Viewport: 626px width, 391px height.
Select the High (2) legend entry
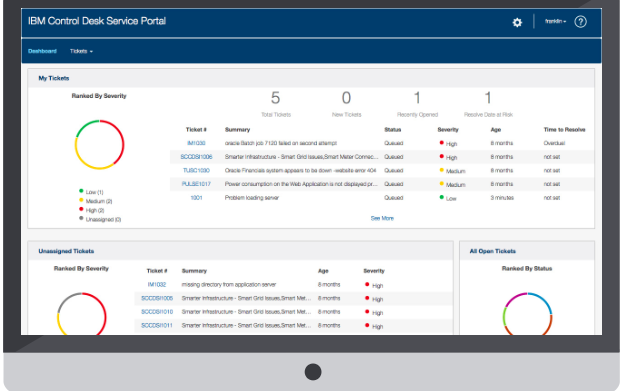[91, 210]
